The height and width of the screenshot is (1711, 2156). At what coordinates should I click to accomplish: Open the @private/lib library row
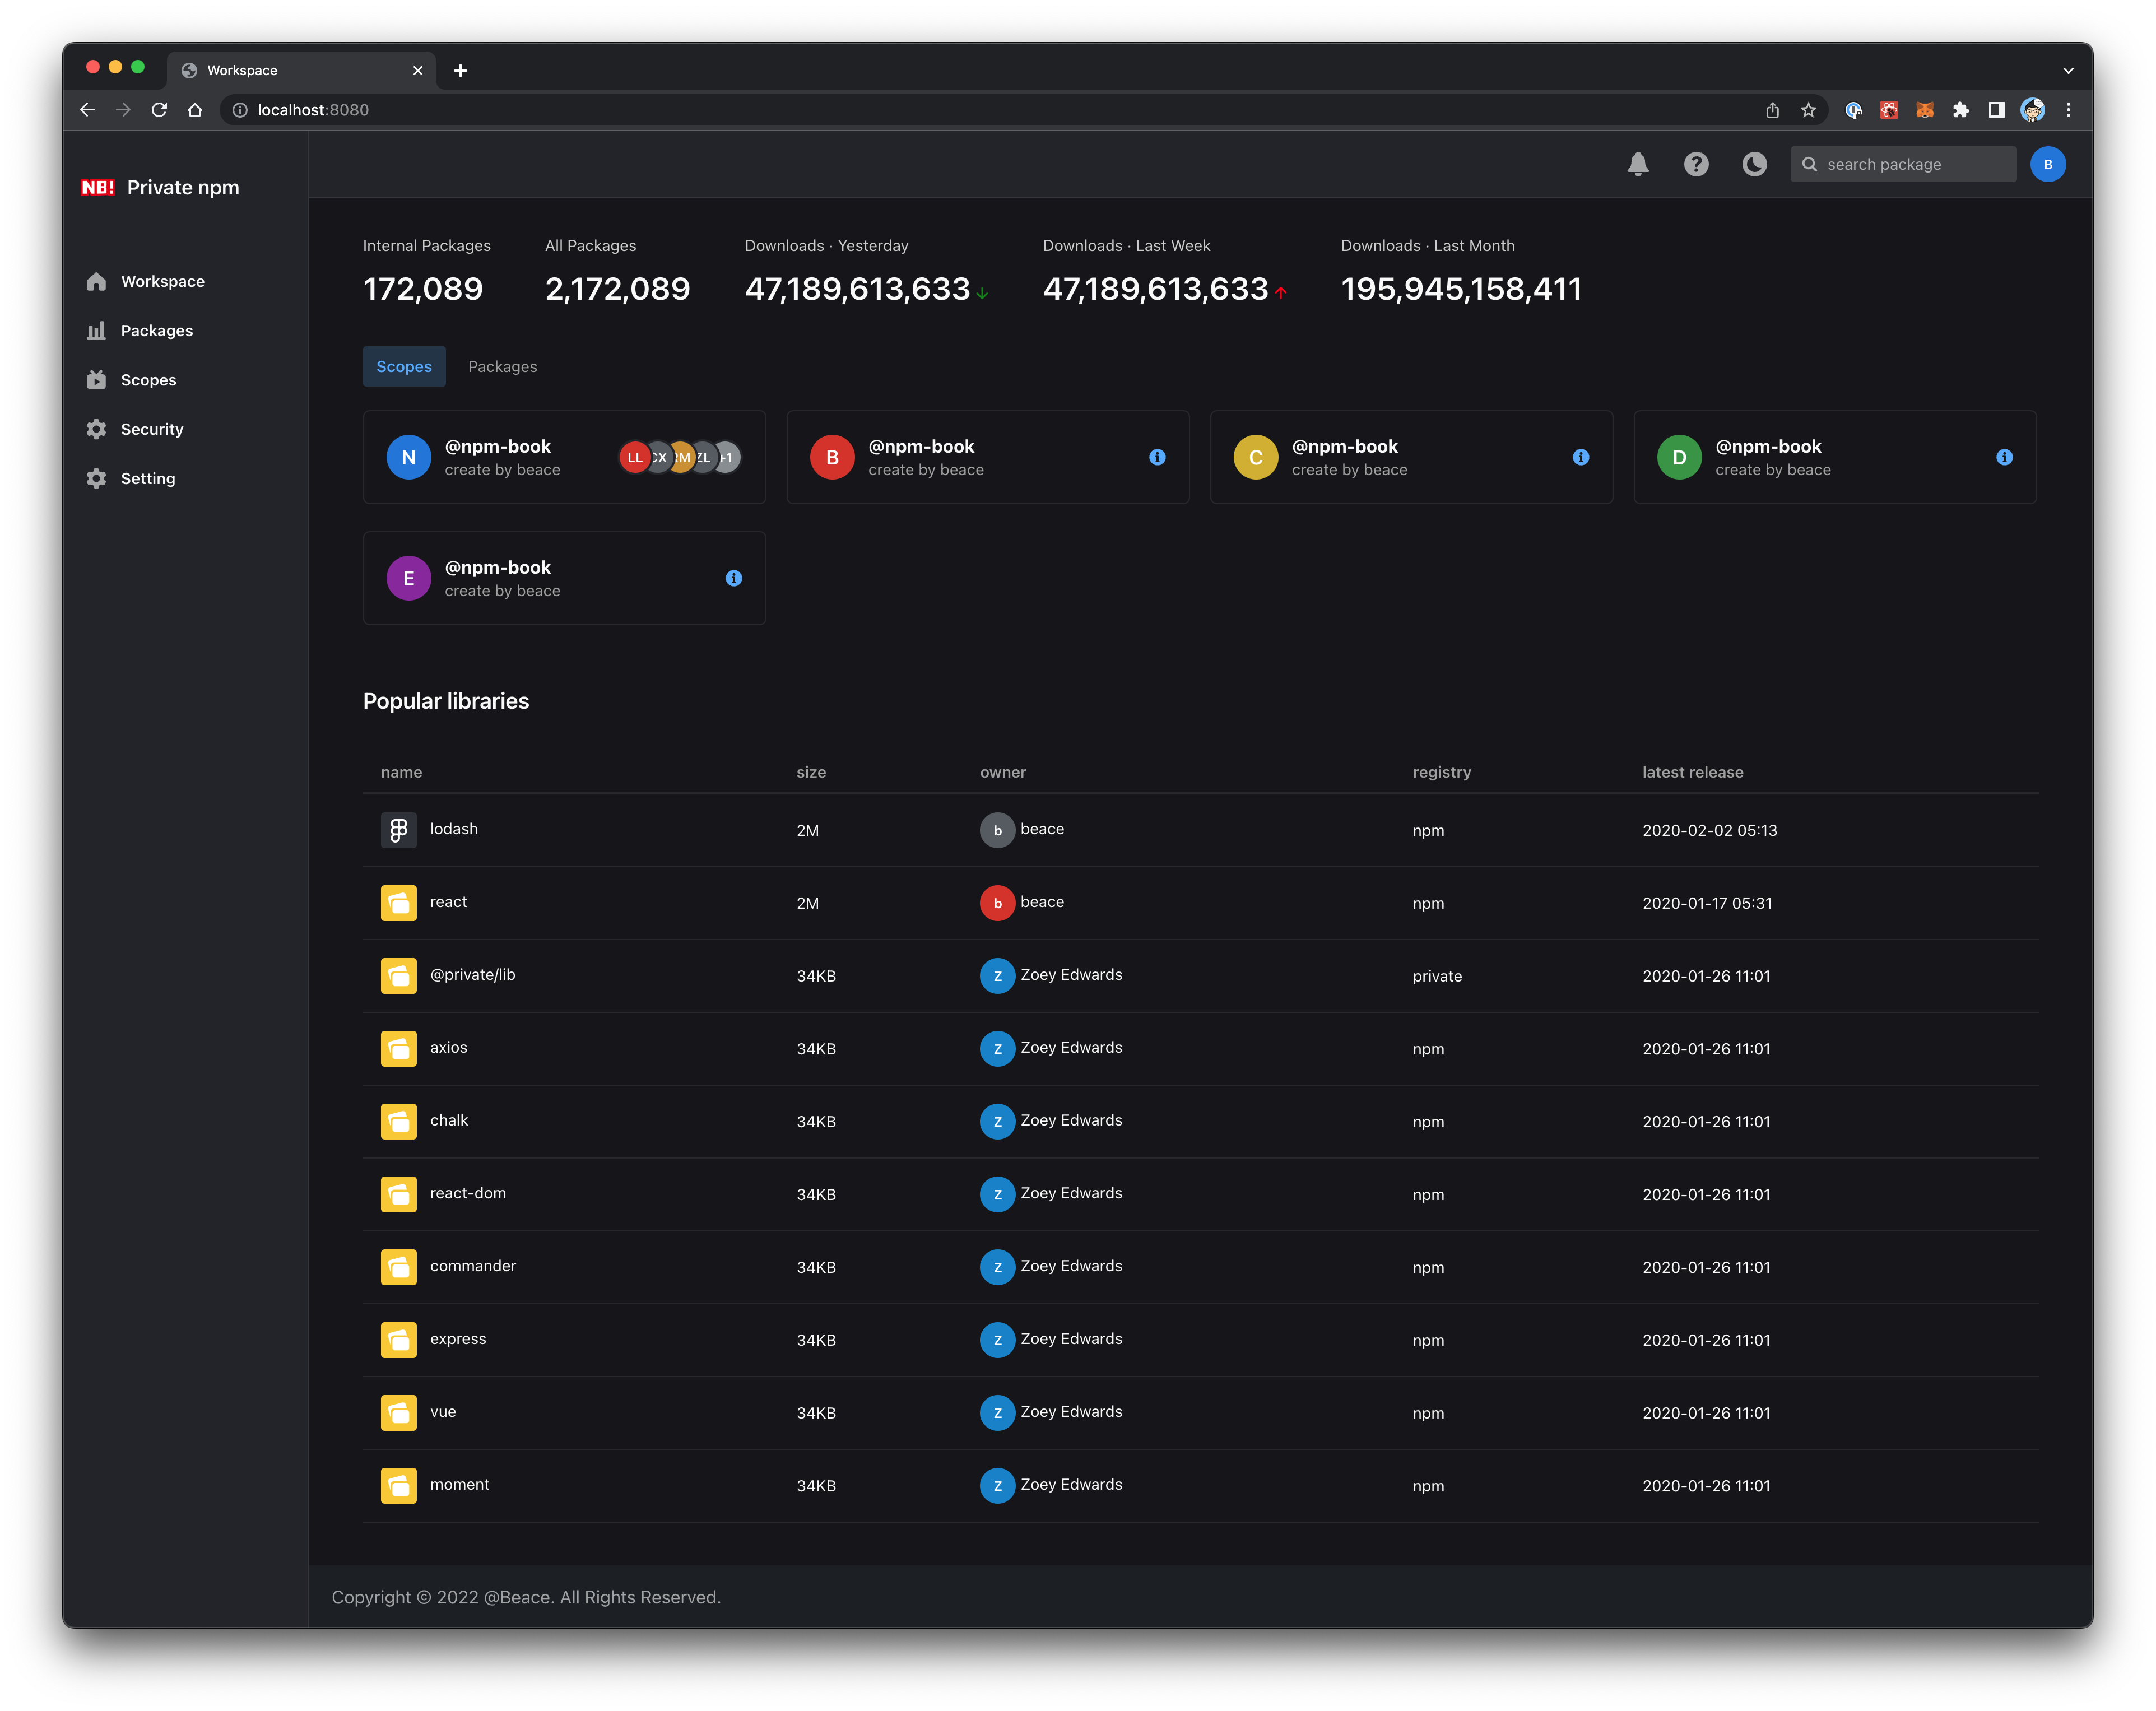point(472,975)
